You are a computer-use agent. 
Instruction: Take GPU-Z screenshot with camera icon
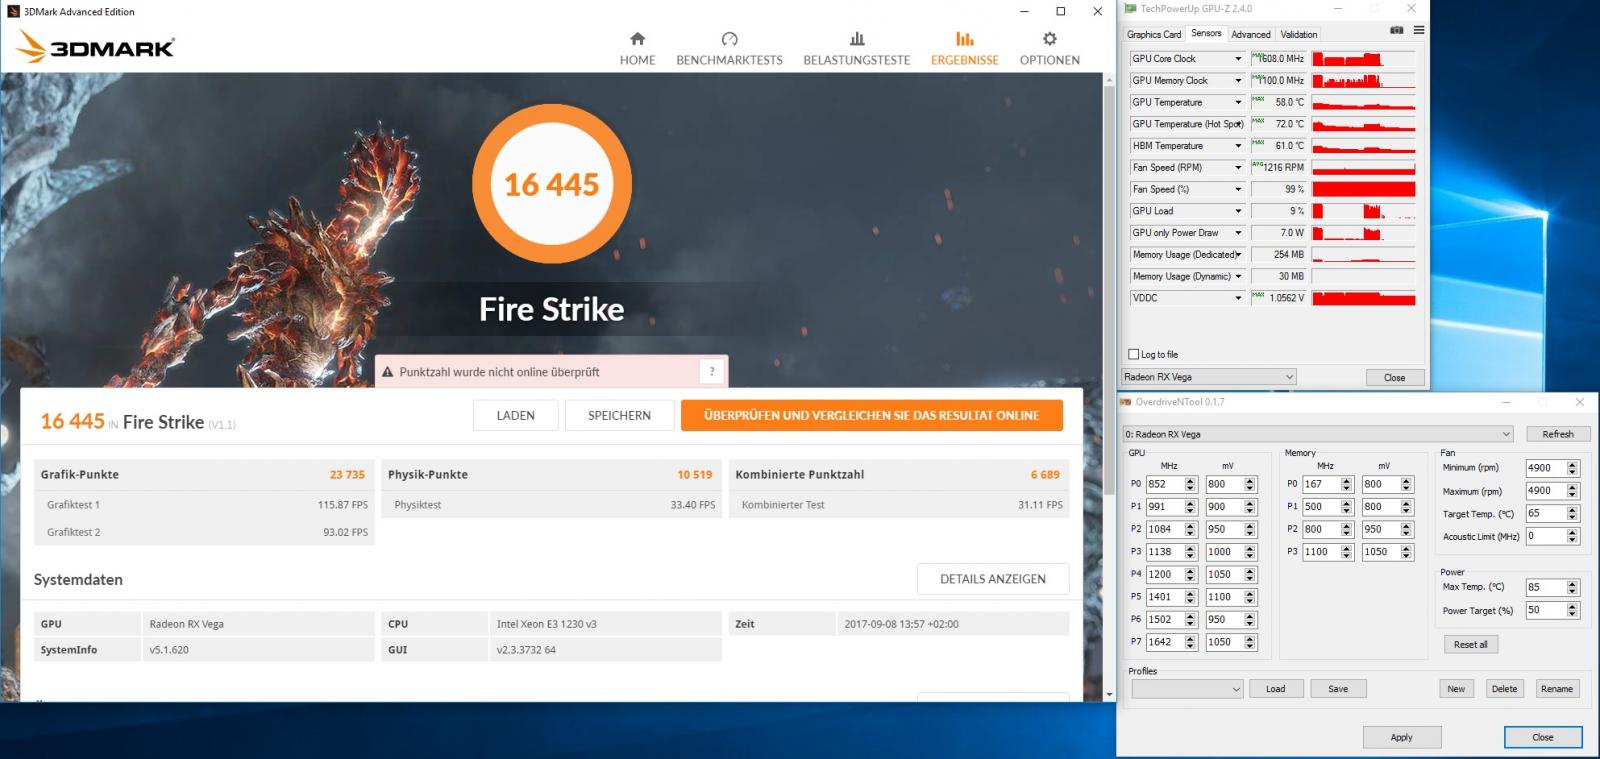(1397, 31)
